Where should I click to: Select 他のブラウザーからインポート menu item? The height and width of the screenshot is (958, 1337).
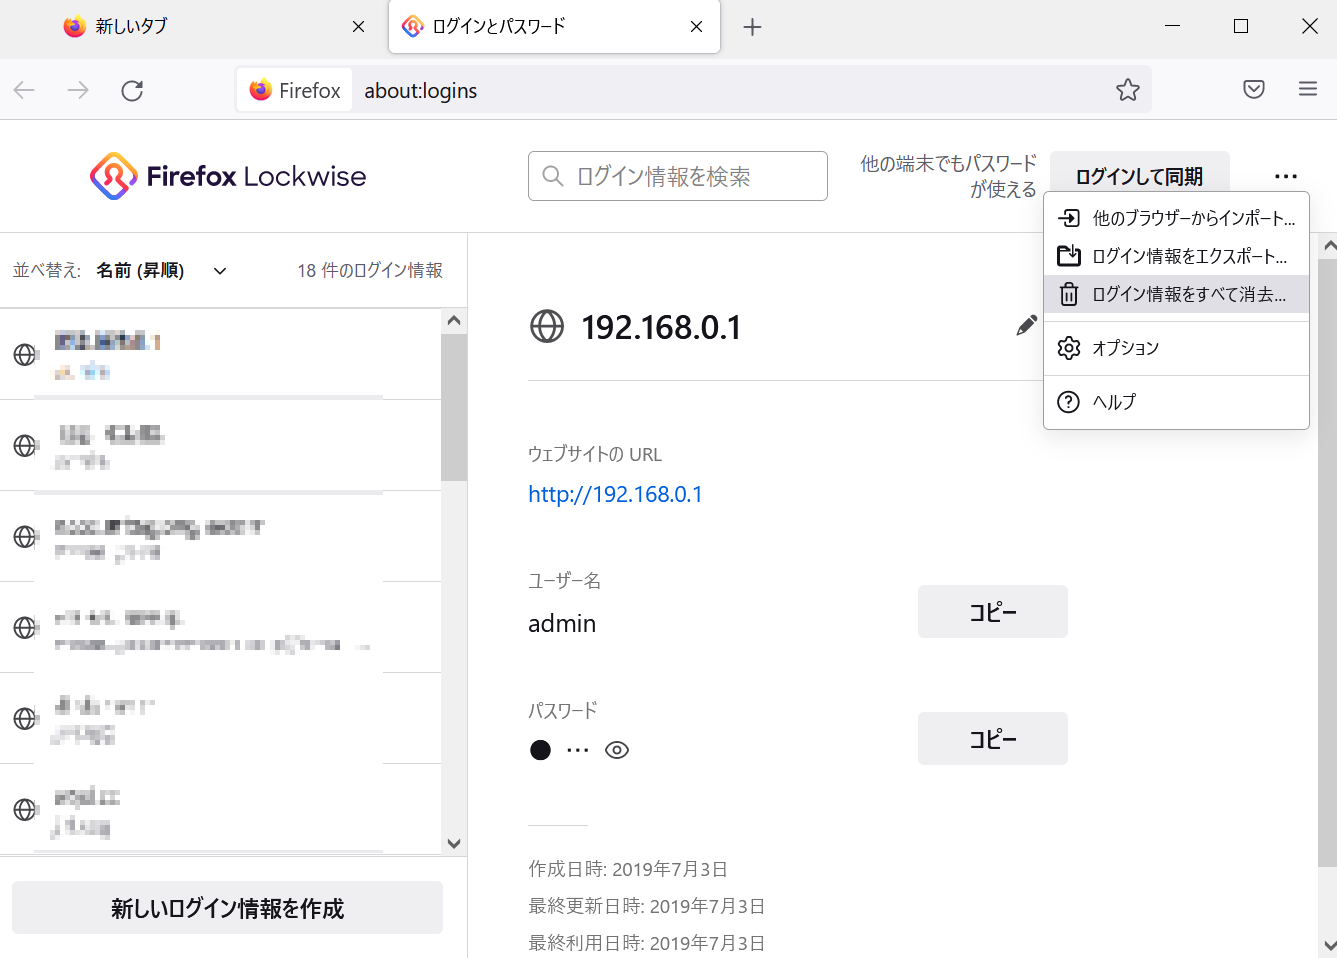click(x=1177, y=218)
